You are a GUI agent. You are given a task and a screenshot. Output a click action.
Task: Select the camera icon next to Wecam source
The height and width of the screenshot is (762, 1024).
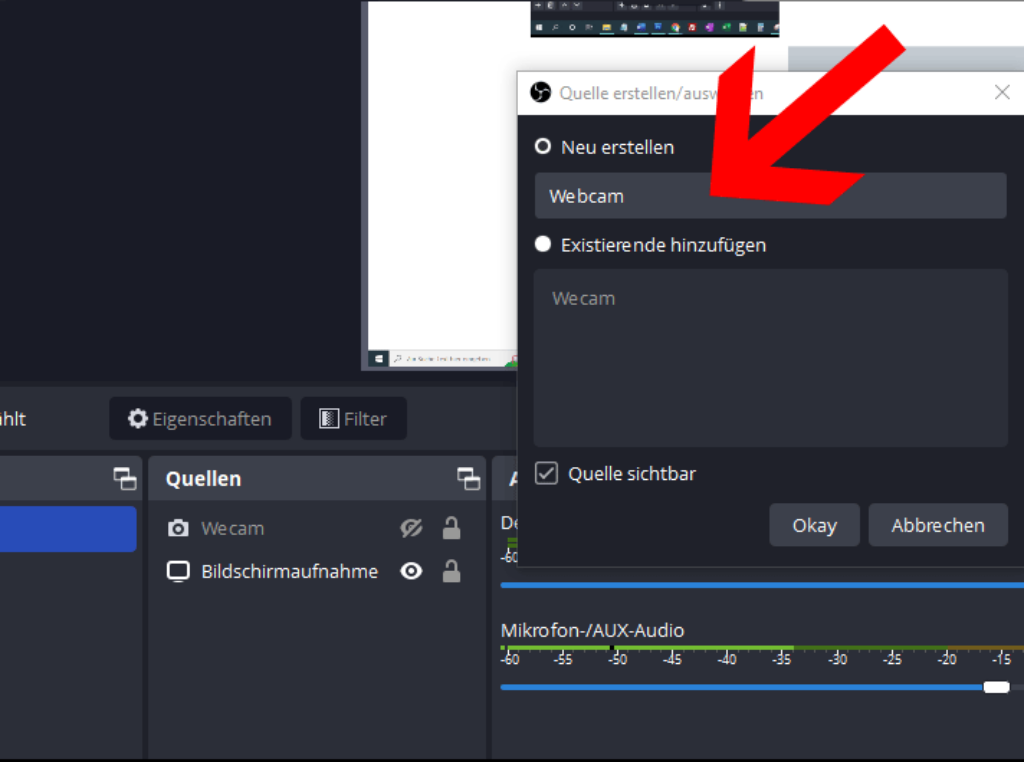(x=180, y=528)
